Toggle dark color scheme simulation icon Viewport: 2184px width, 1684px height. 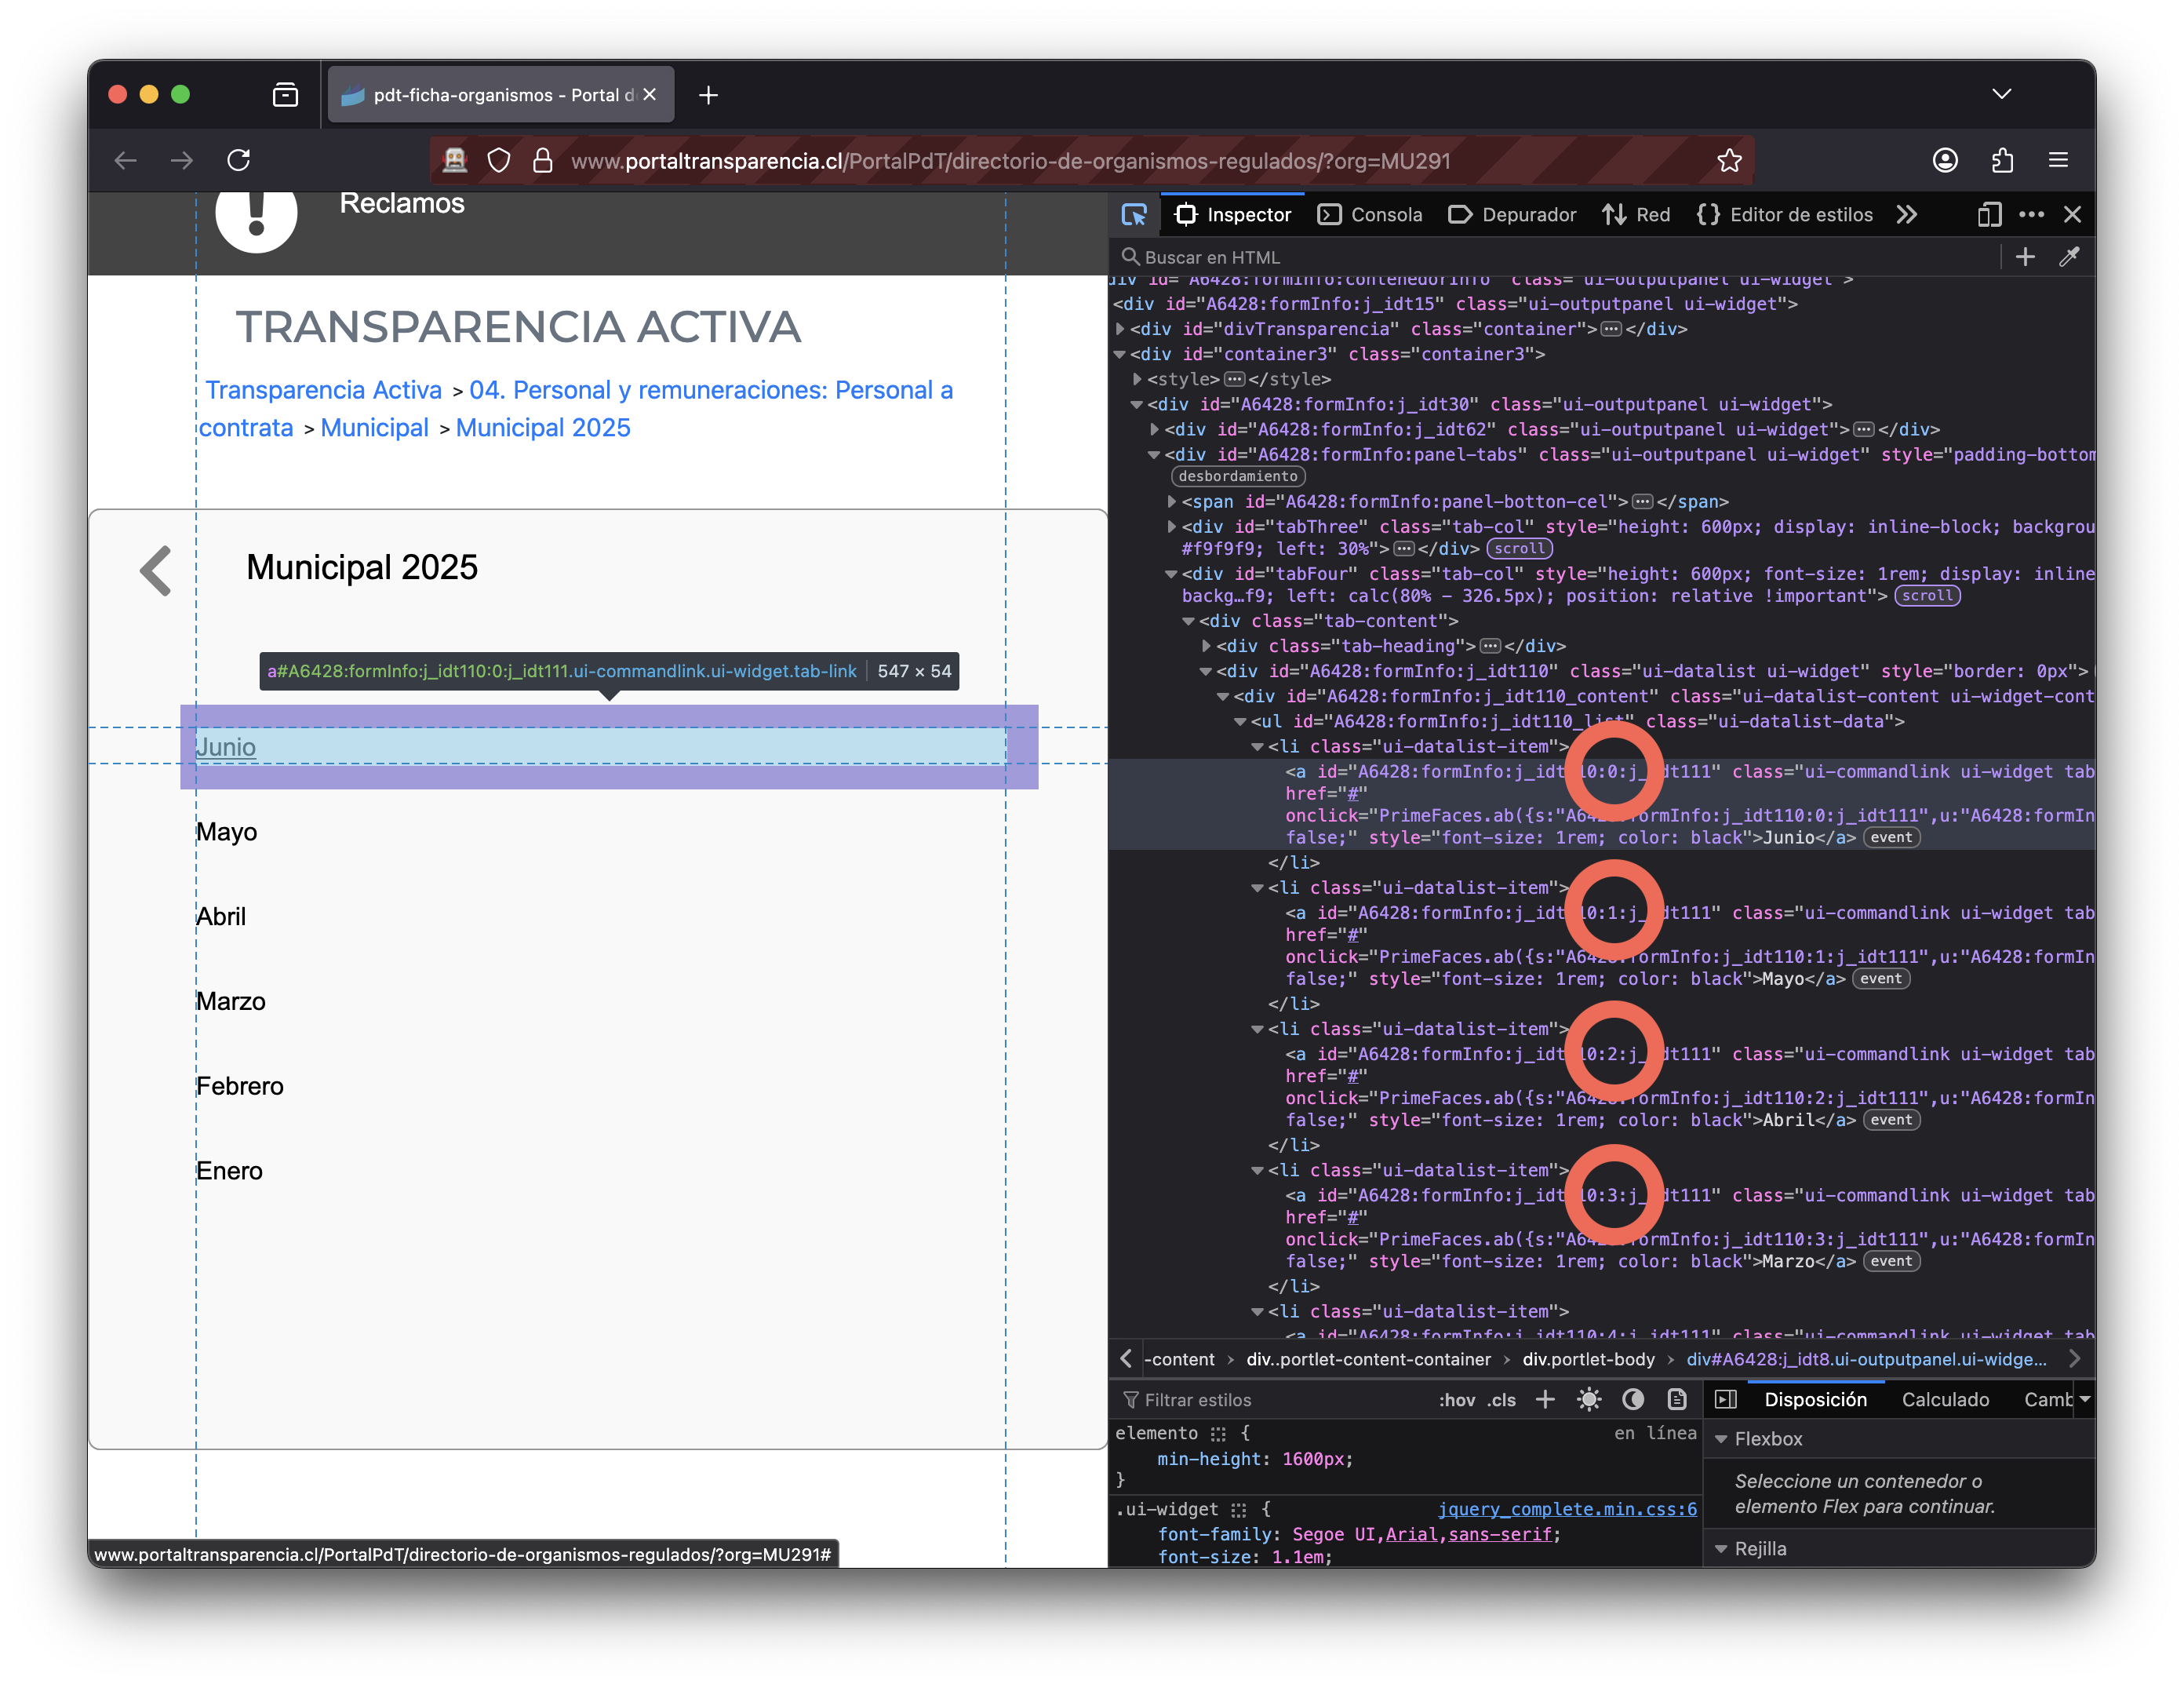(1633, 1400)
